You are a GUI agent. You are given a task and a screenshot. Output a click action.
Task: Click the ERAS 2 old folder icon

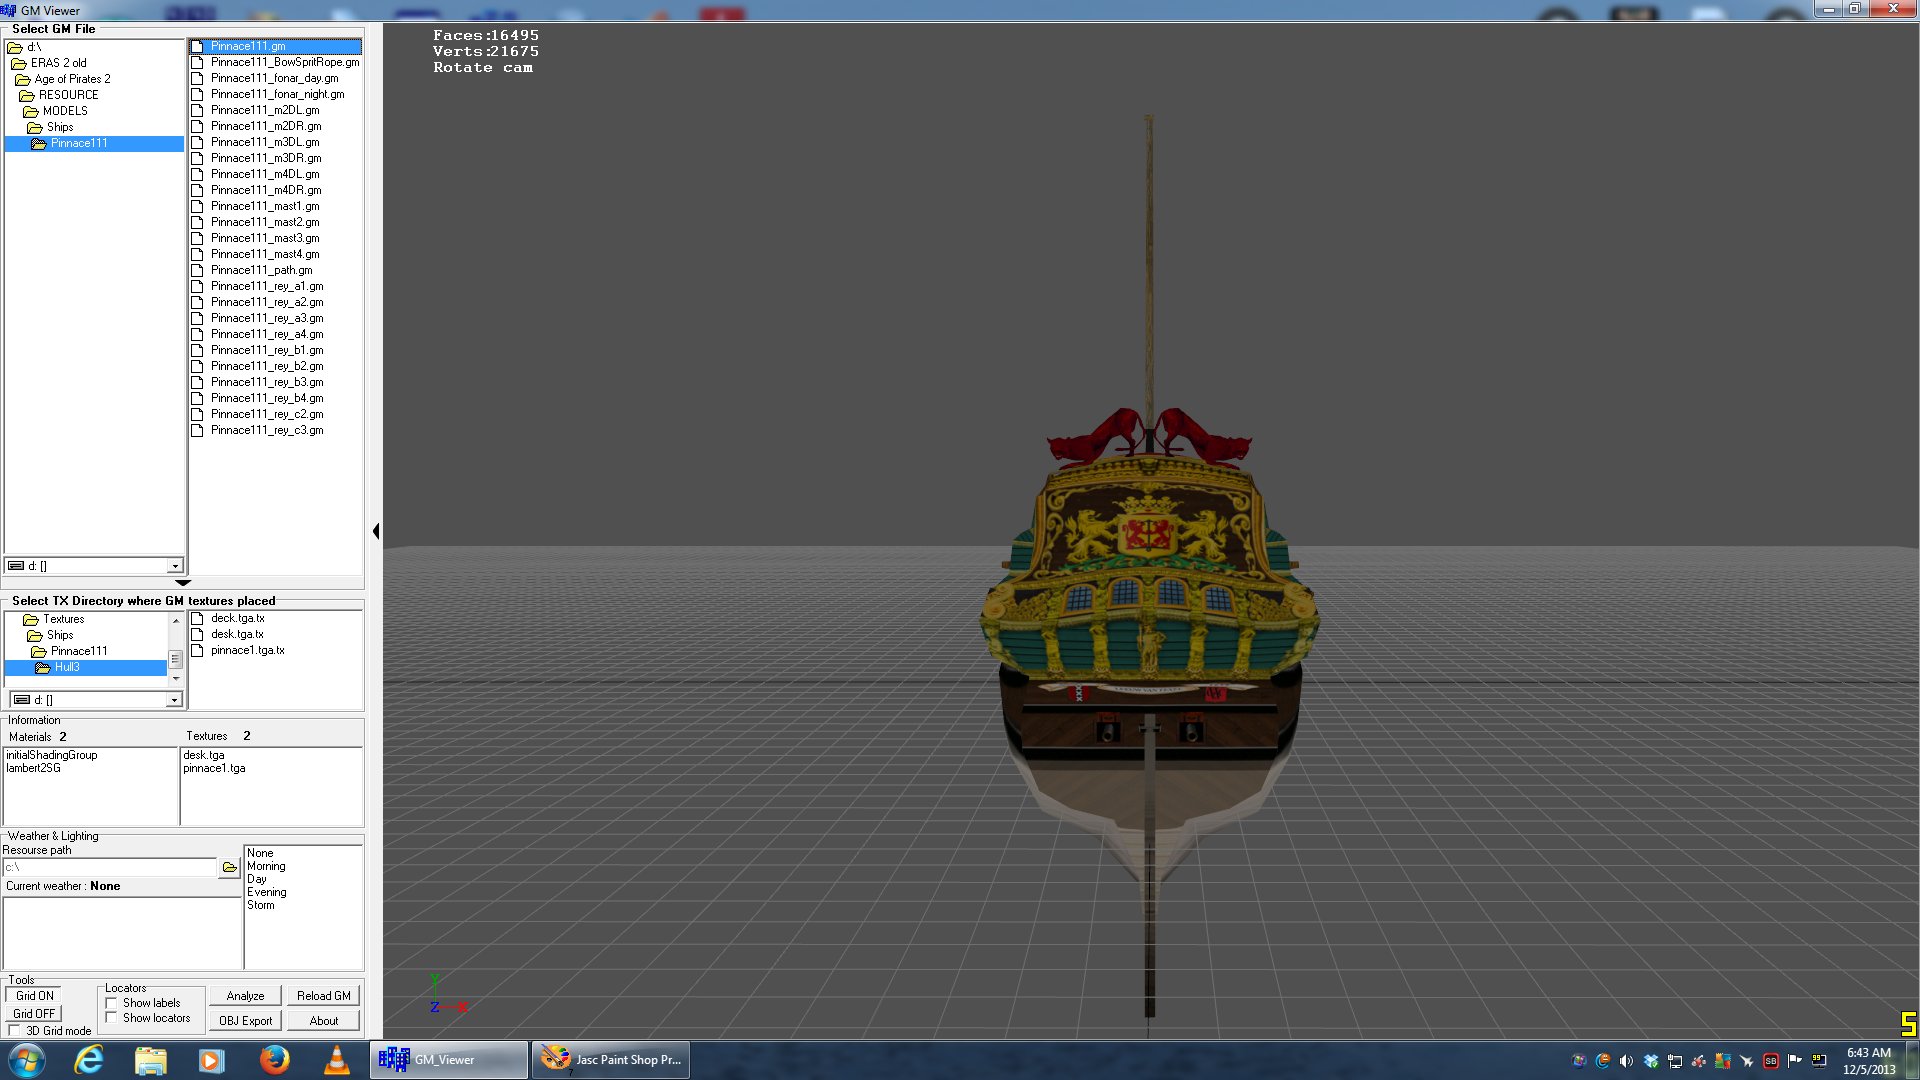pos(19,63)
